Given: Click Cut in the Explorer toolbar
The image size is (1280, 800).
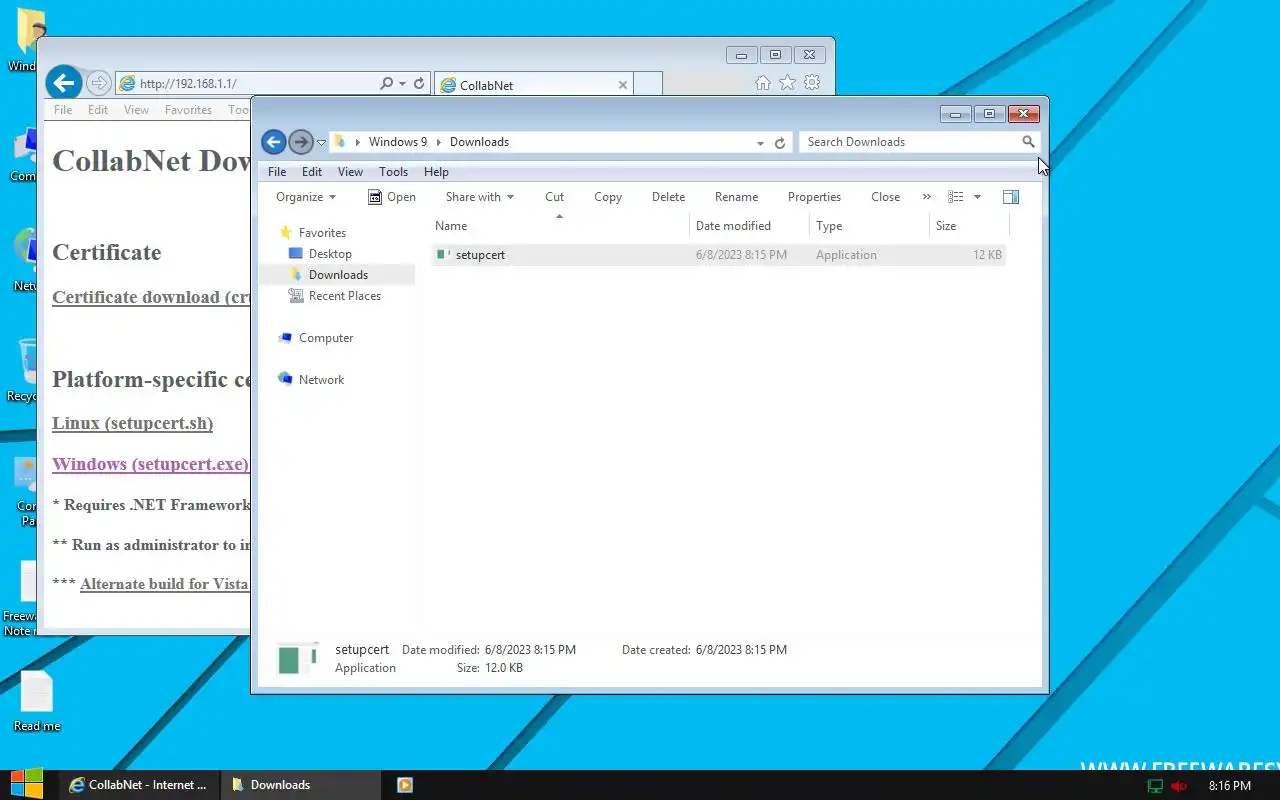Looking at the screenshot, I should [x=554, y=197].
